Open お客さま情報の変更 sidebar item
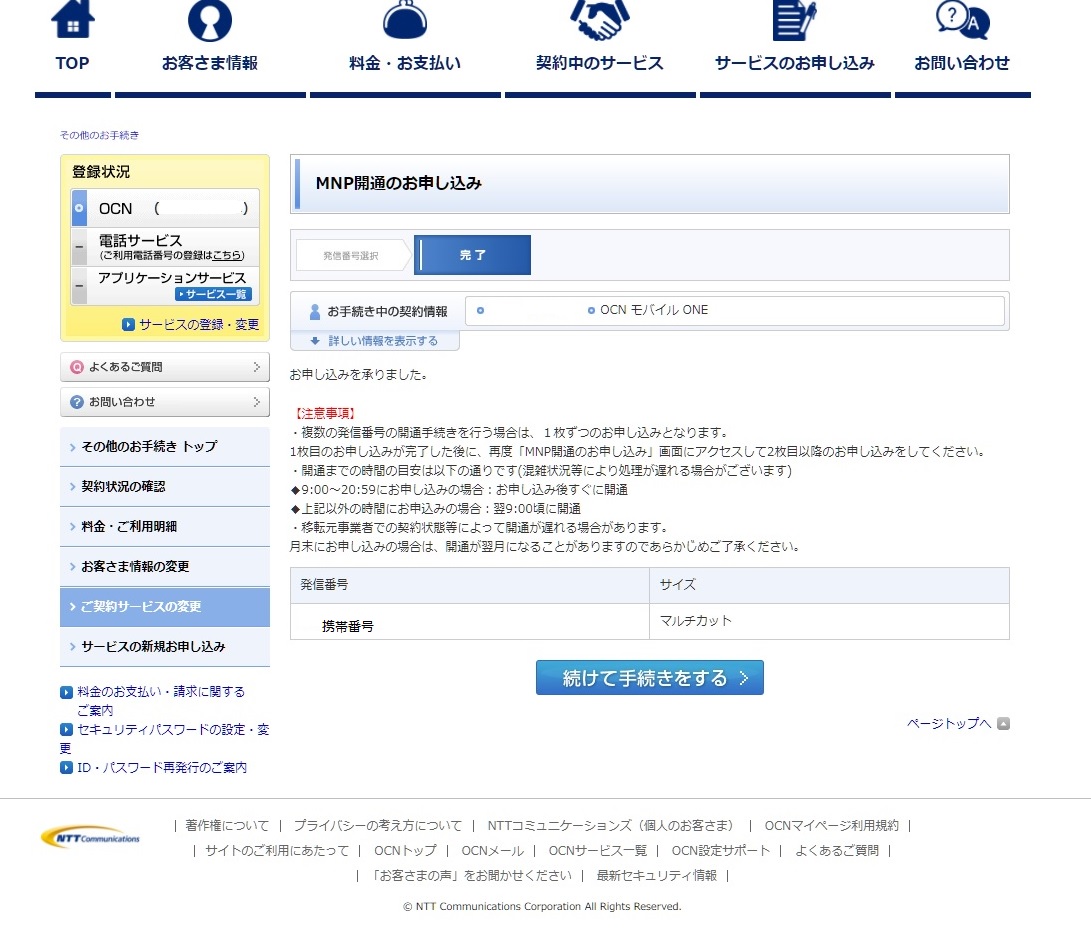This screenshot has height=931, width=1091. (x=165, y=566)
